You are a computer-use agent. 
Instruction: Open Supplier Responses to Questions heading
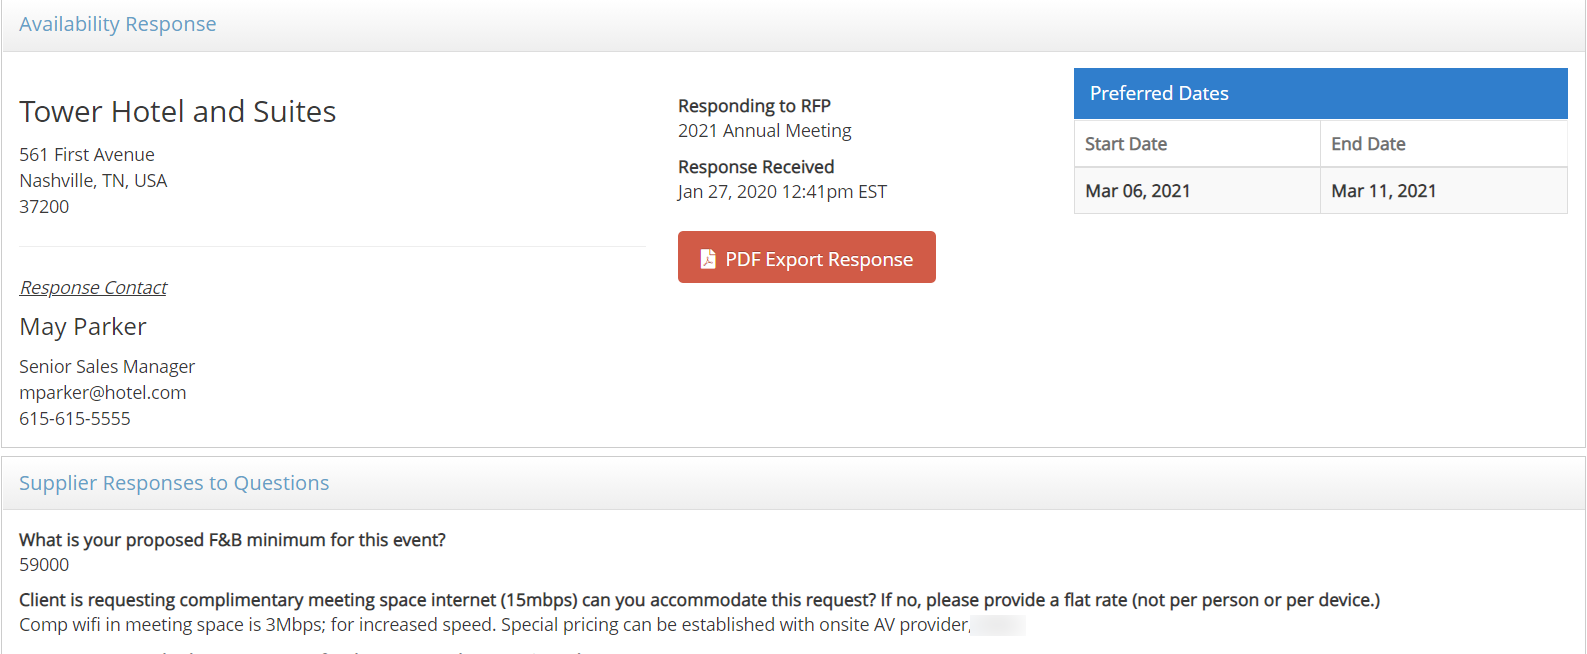[x=174, y=483]
